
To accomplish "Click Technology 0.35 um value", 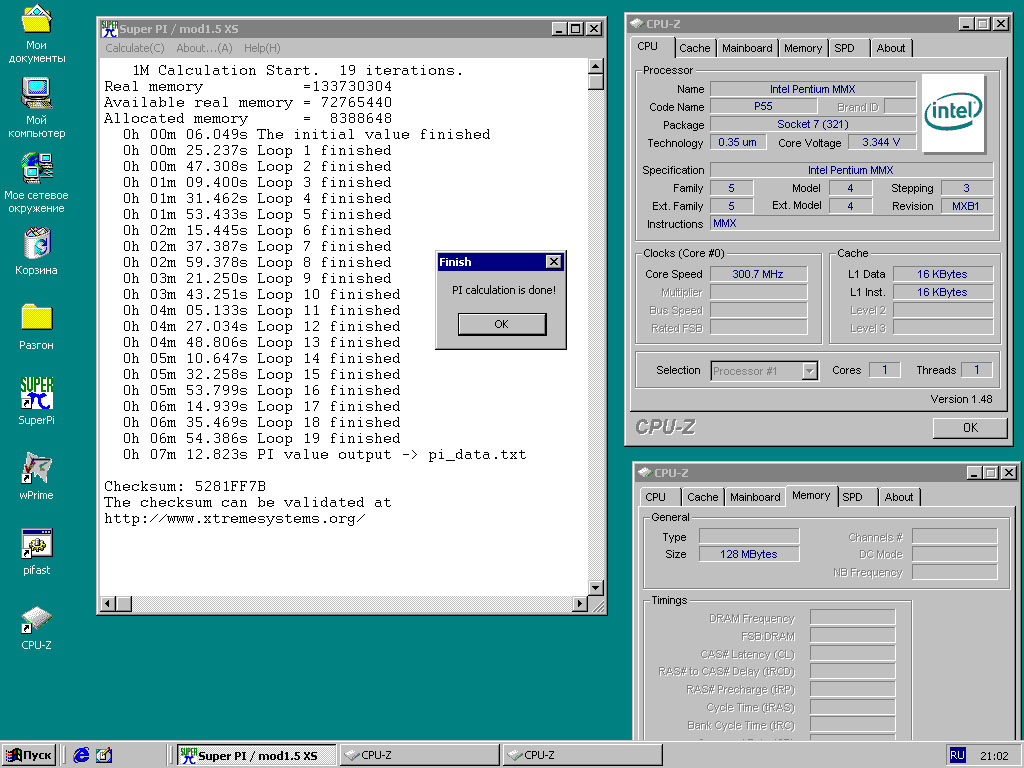I will tap(737, 142).
